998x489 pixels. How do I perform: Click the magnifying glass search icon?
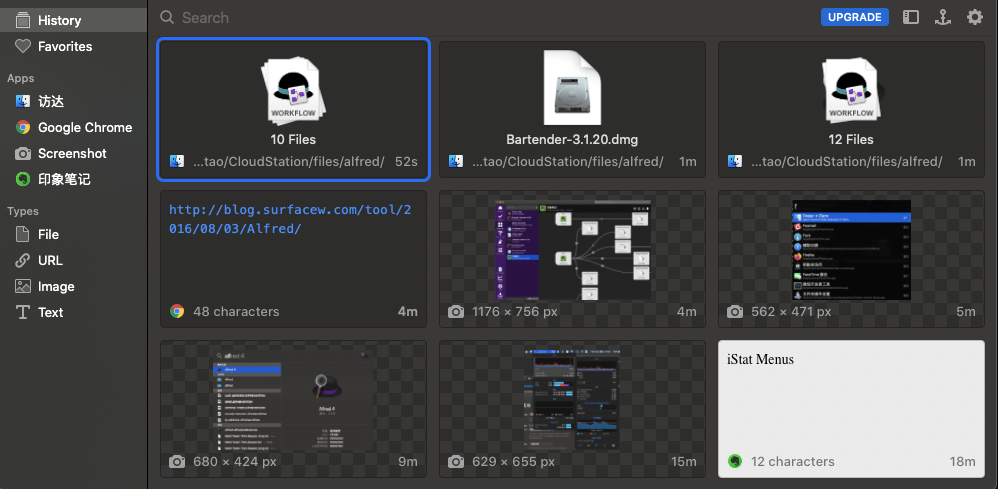point(167,17)
